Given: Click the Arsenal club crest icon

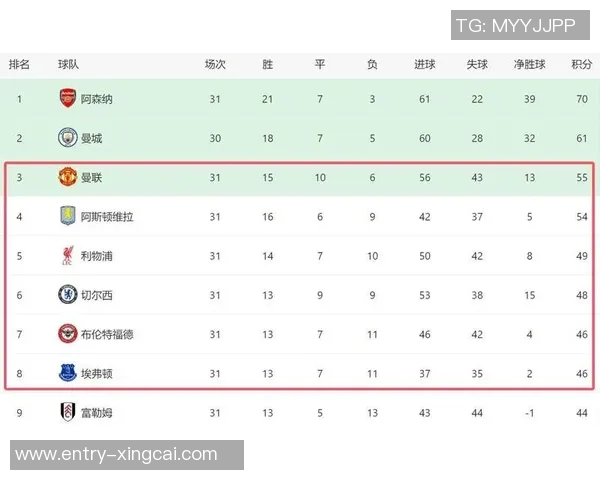Looking at the screenshot, I should coord(67,99).
